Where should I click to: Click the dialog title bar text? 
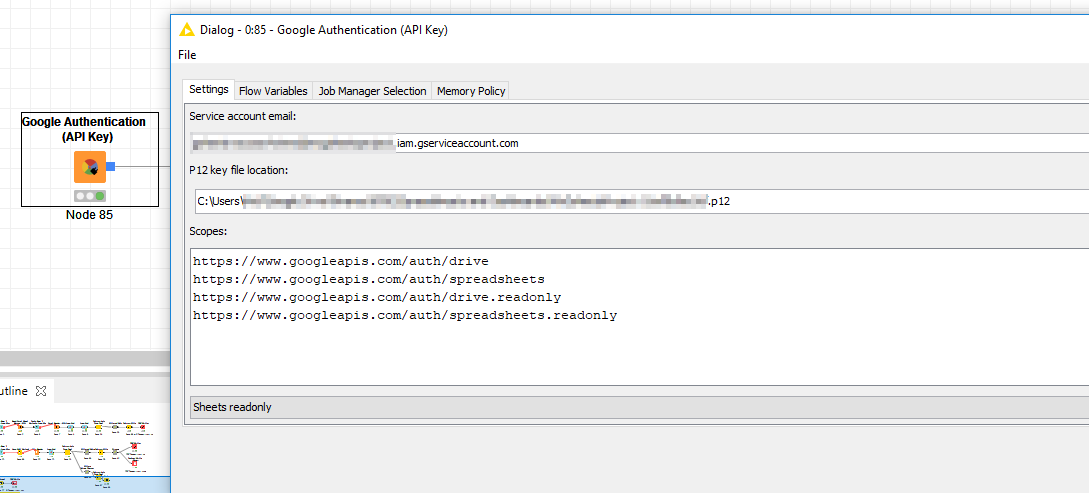[x=324, y=30]
